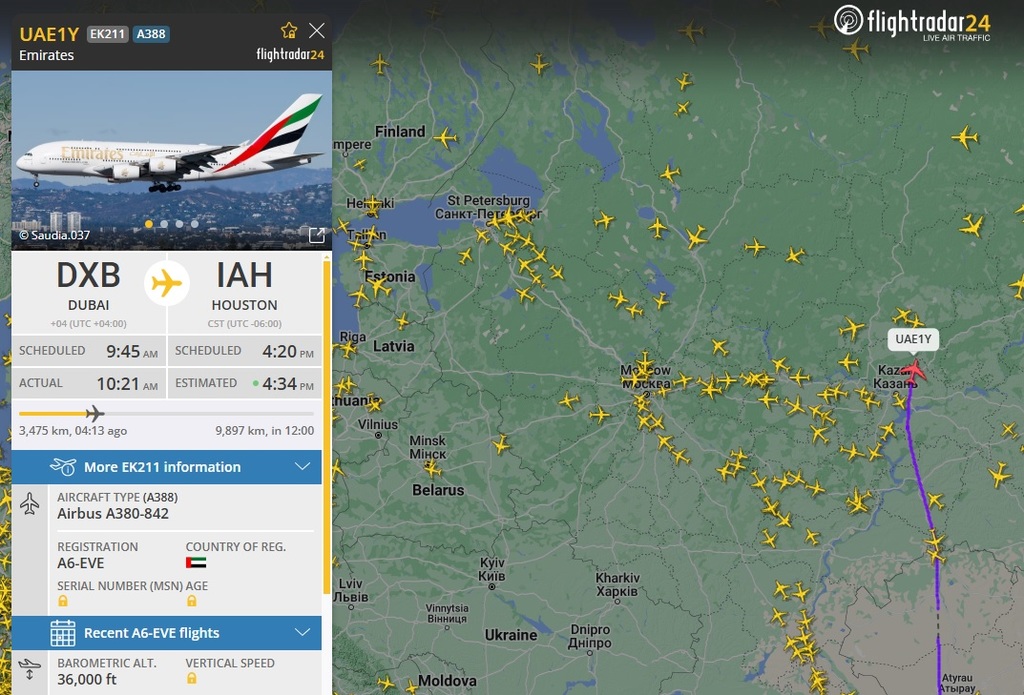Click the flight progress bar plane marker
This screenshot has width=1024, height=695.
(x=95, y=413)
